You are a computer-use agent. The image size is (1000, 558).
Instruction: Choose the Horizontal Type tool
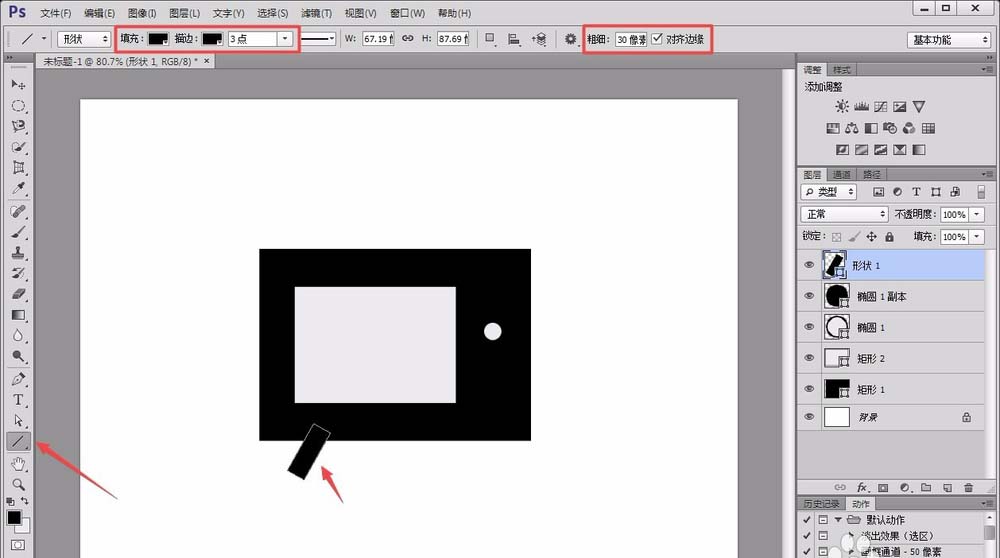pos(18,400)
